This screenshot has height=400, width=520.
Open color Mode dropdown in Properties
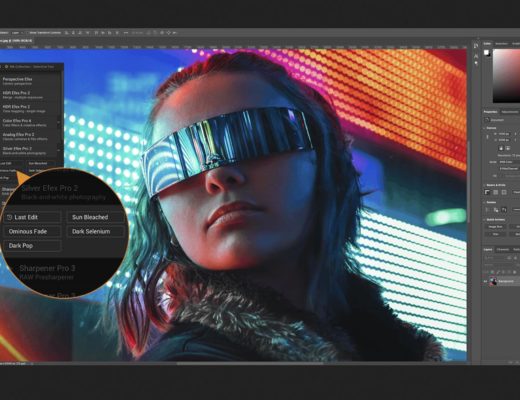pyautogui.click(x=509, y=162)
